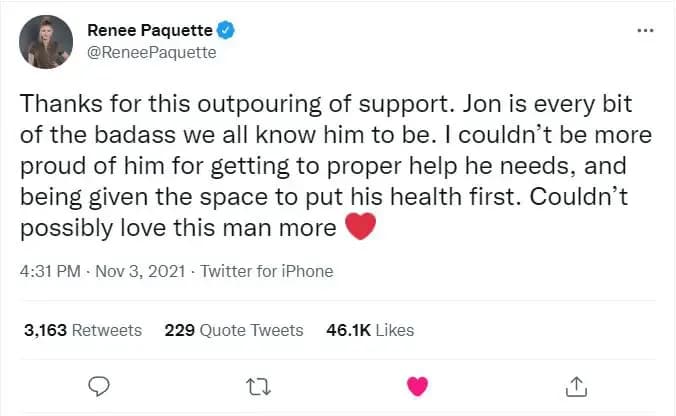Click the red heart emoji in the tweet

(359, 229)
